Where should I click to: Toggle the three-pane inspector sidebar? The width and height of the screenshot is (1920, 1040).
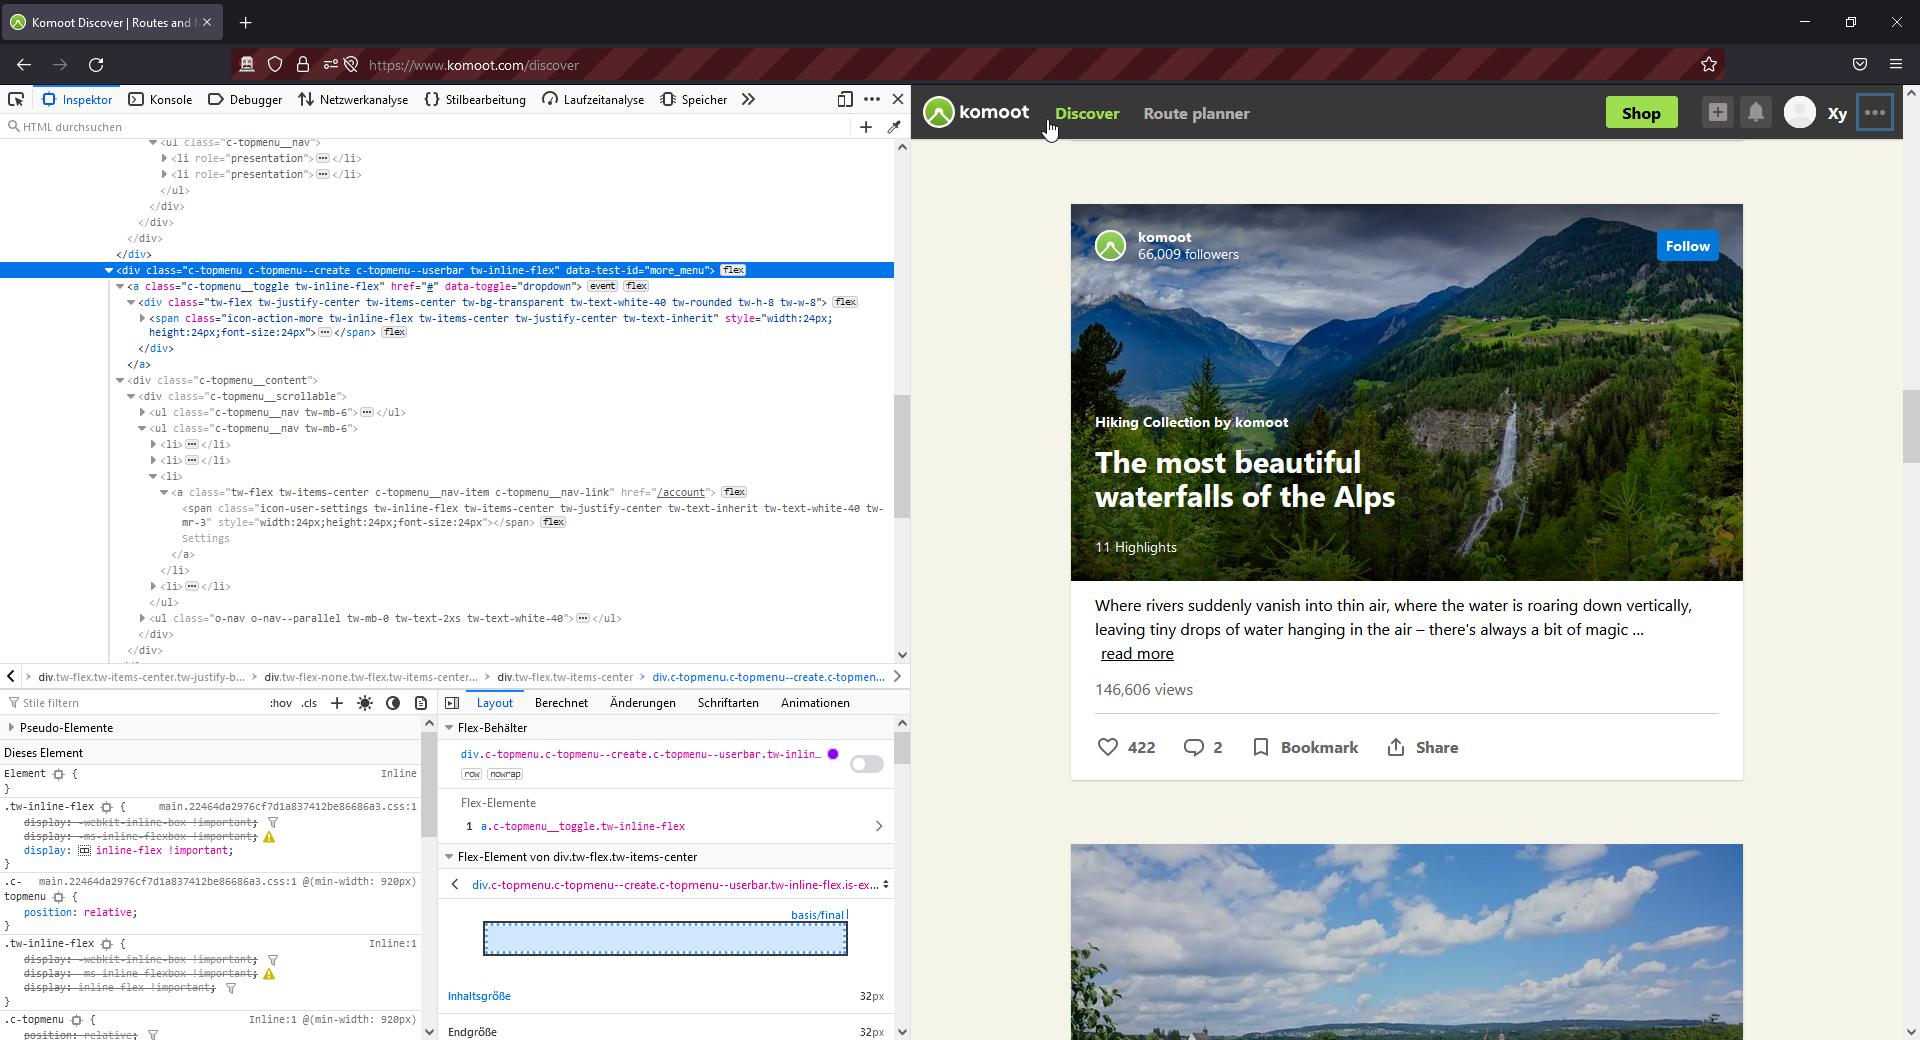pyautogui.click(x=452, y=703)
